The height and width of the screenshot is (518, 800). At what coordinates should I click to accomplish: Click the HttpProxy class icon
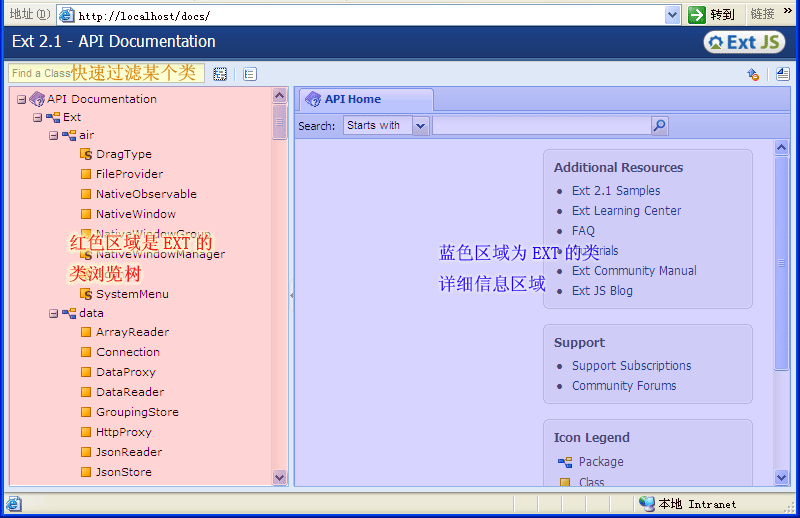click(86, 432)
